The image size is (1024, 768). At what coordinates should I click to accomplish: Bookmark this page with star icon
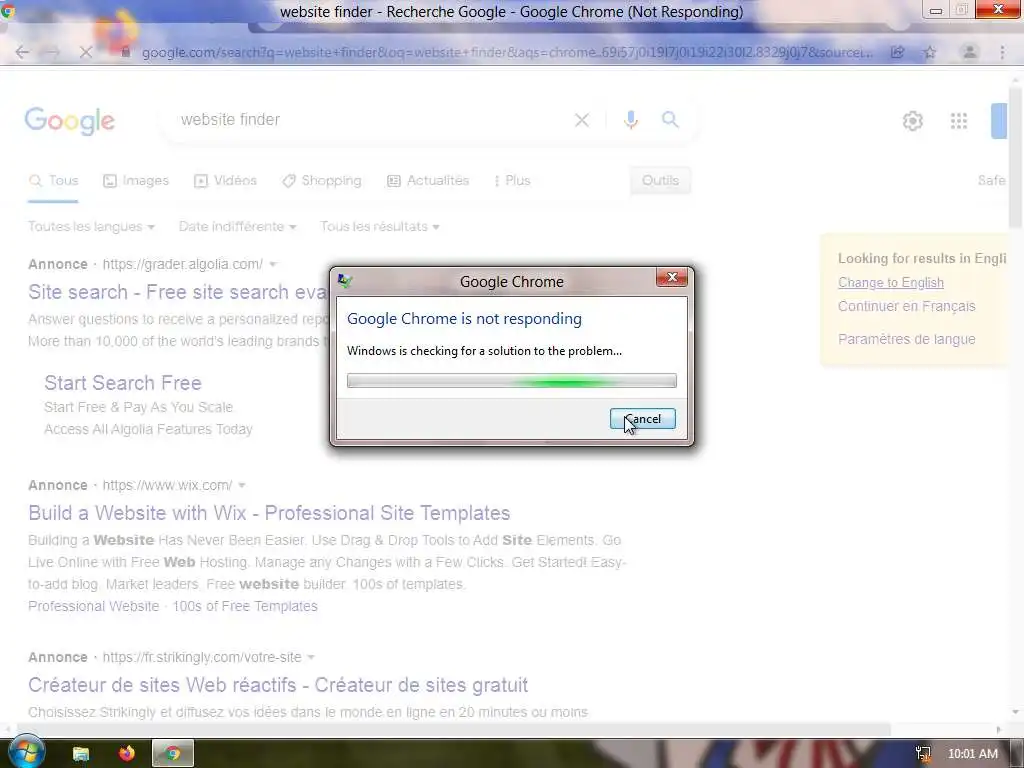pyautogui.click(x=930, y=52)
